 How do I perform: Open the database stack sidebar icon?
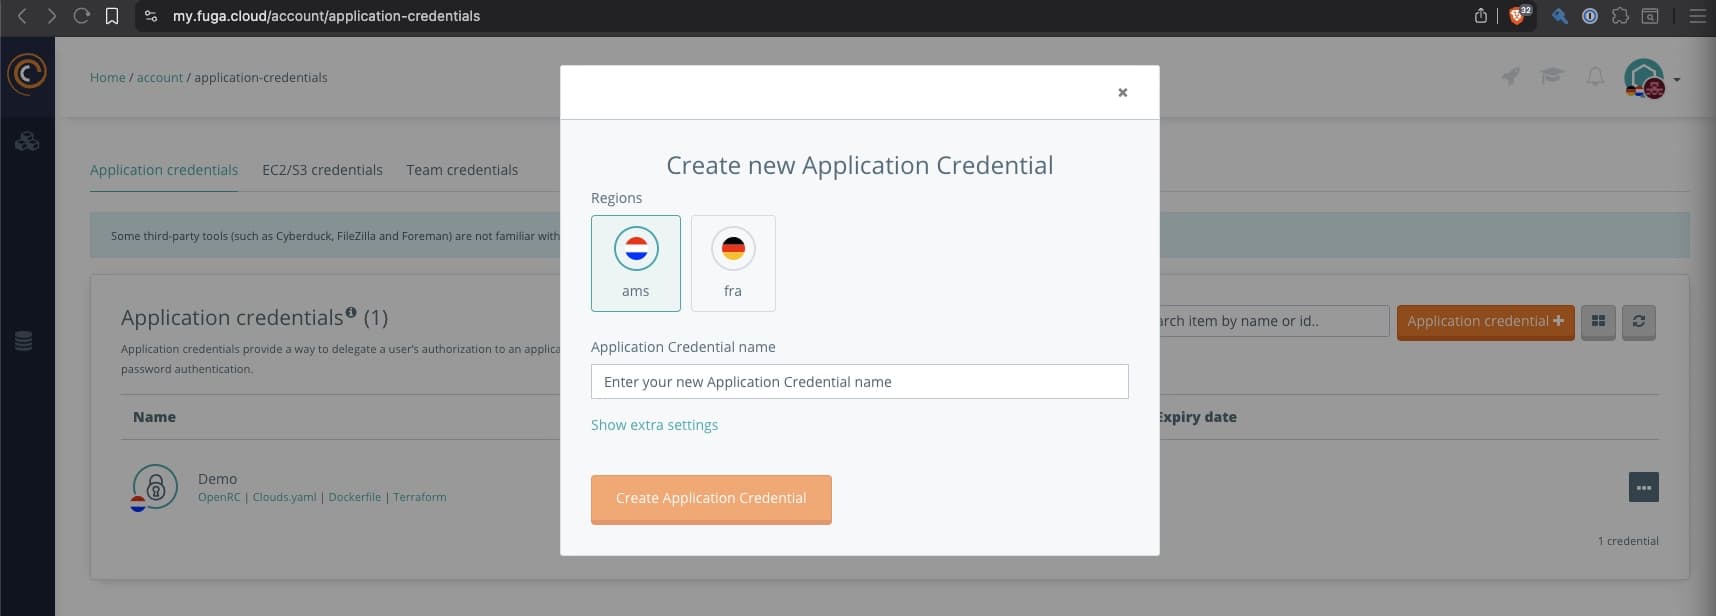24,341
